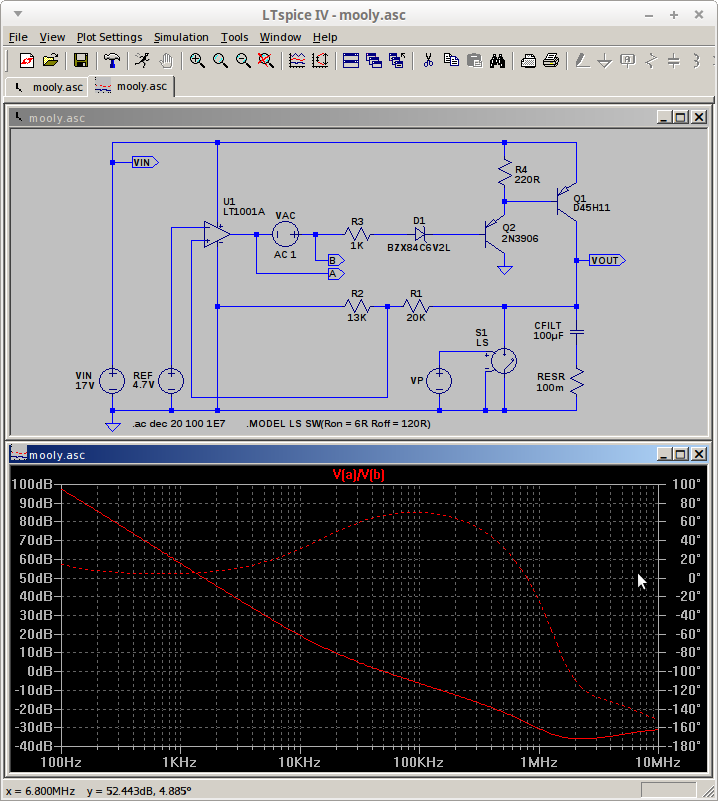Run the simulation with running-man icon
The image size is (718, 801).
pyautogui.click(x=142, y=61)
